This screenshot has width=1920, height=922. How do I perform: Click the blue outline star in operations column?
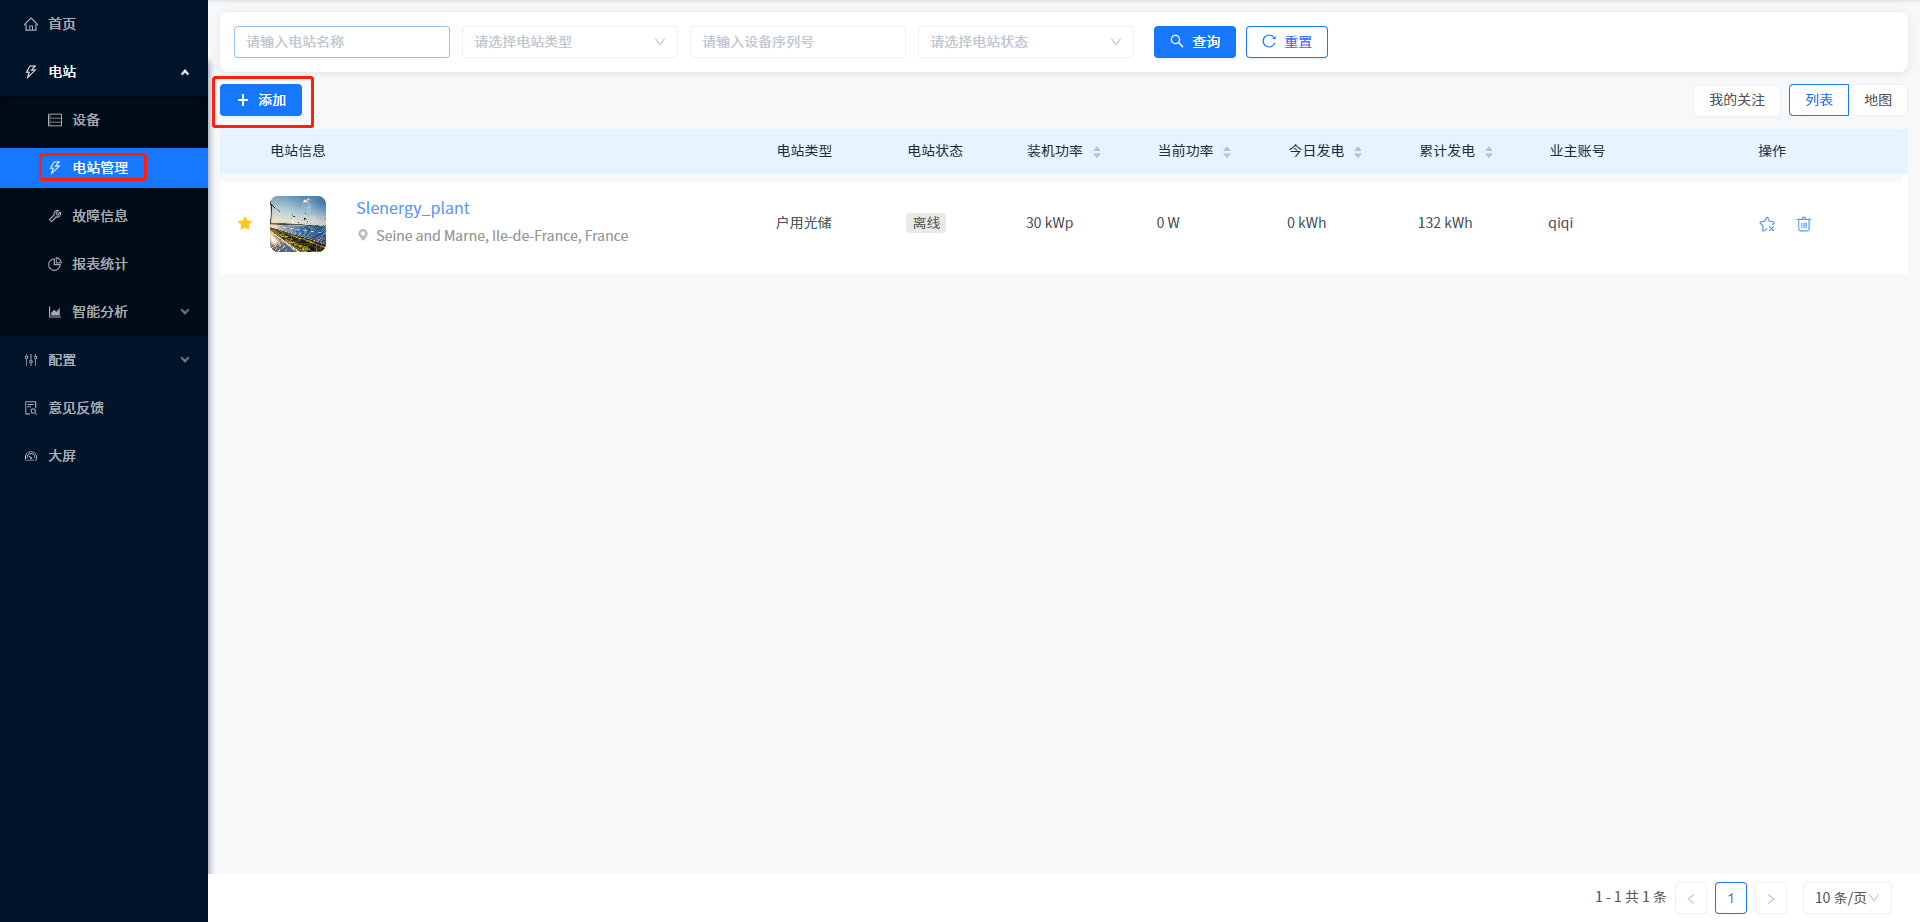click(1767, 224)
